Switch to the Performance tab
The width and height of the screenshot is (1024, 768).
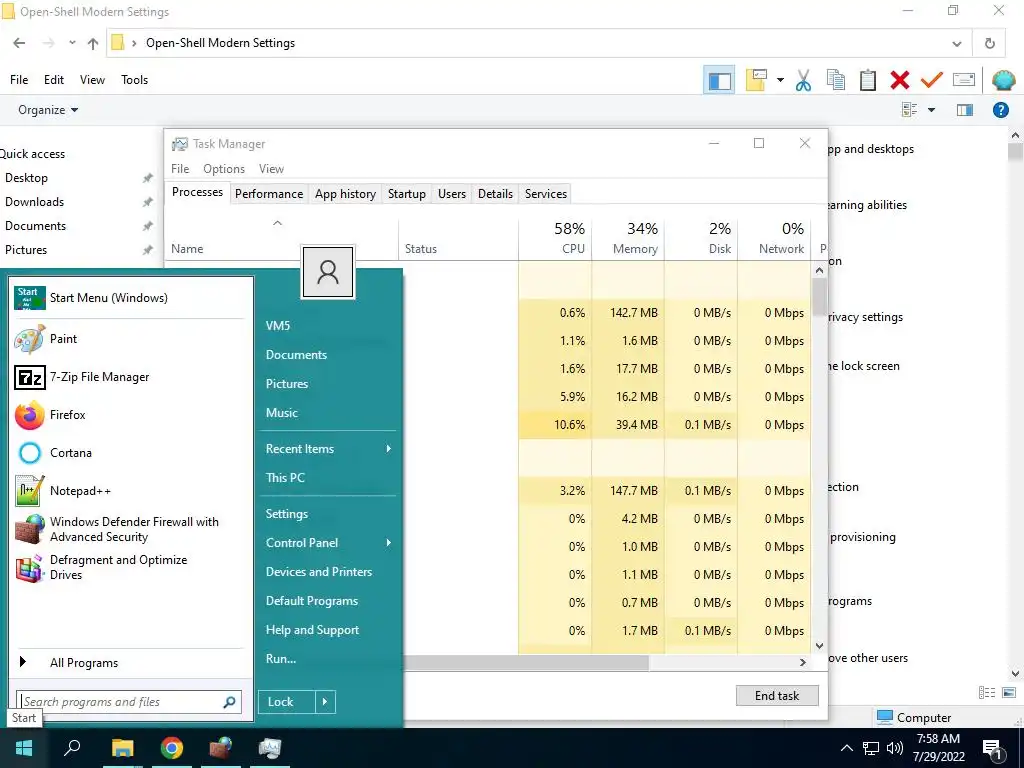tap(269, 194)
